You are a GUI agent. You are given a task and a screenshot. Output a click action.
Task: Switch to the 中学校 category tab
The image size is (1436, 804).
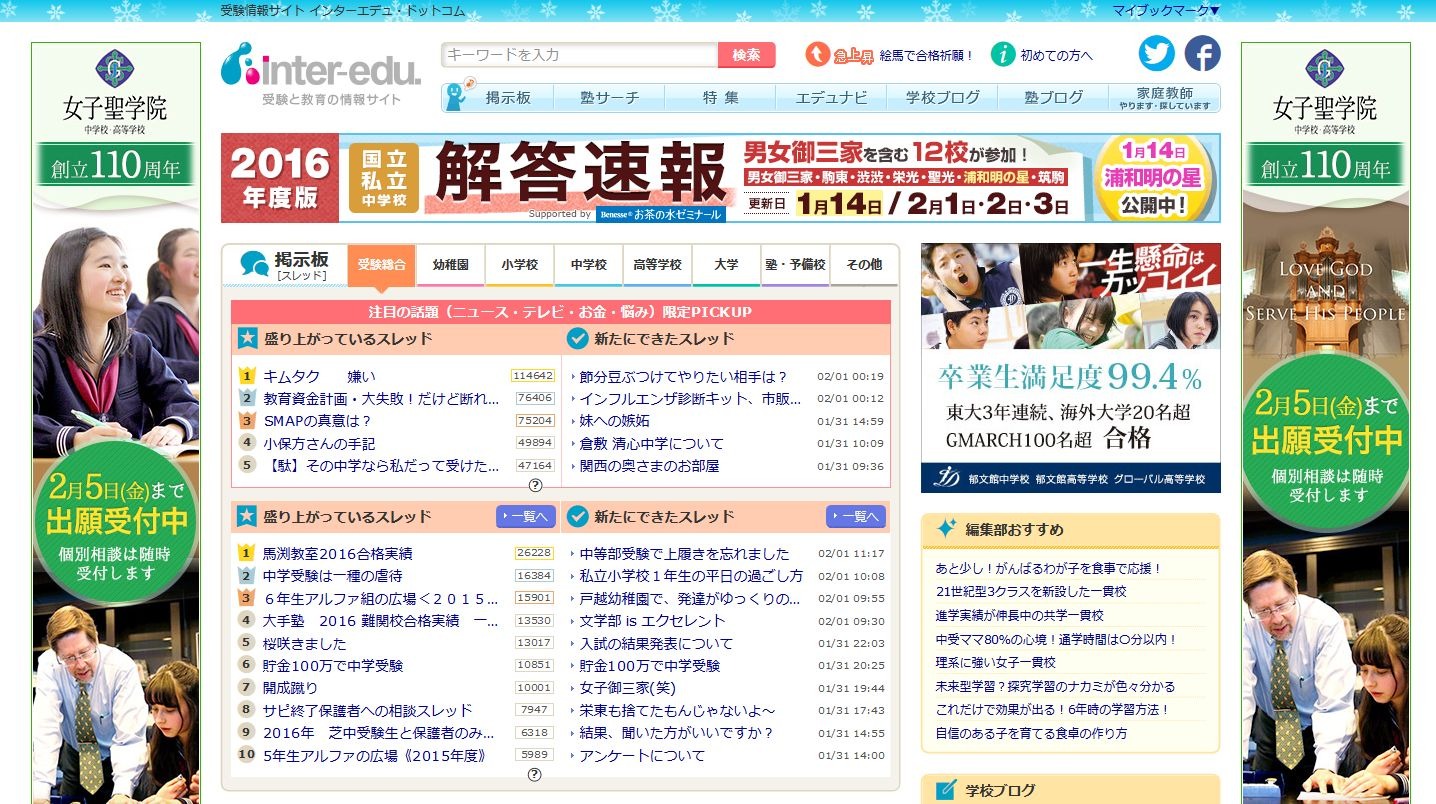588,264
